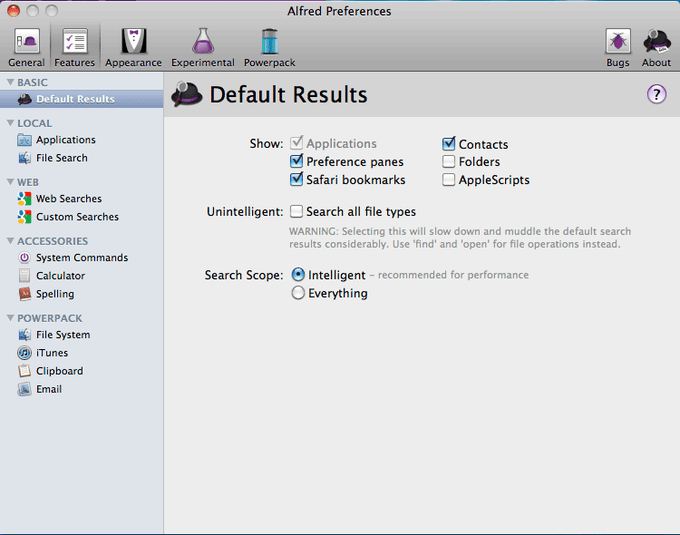Uncheck the Contacts checkbox
Viewport: 680px width, 535px height.
tap(449, 144)
